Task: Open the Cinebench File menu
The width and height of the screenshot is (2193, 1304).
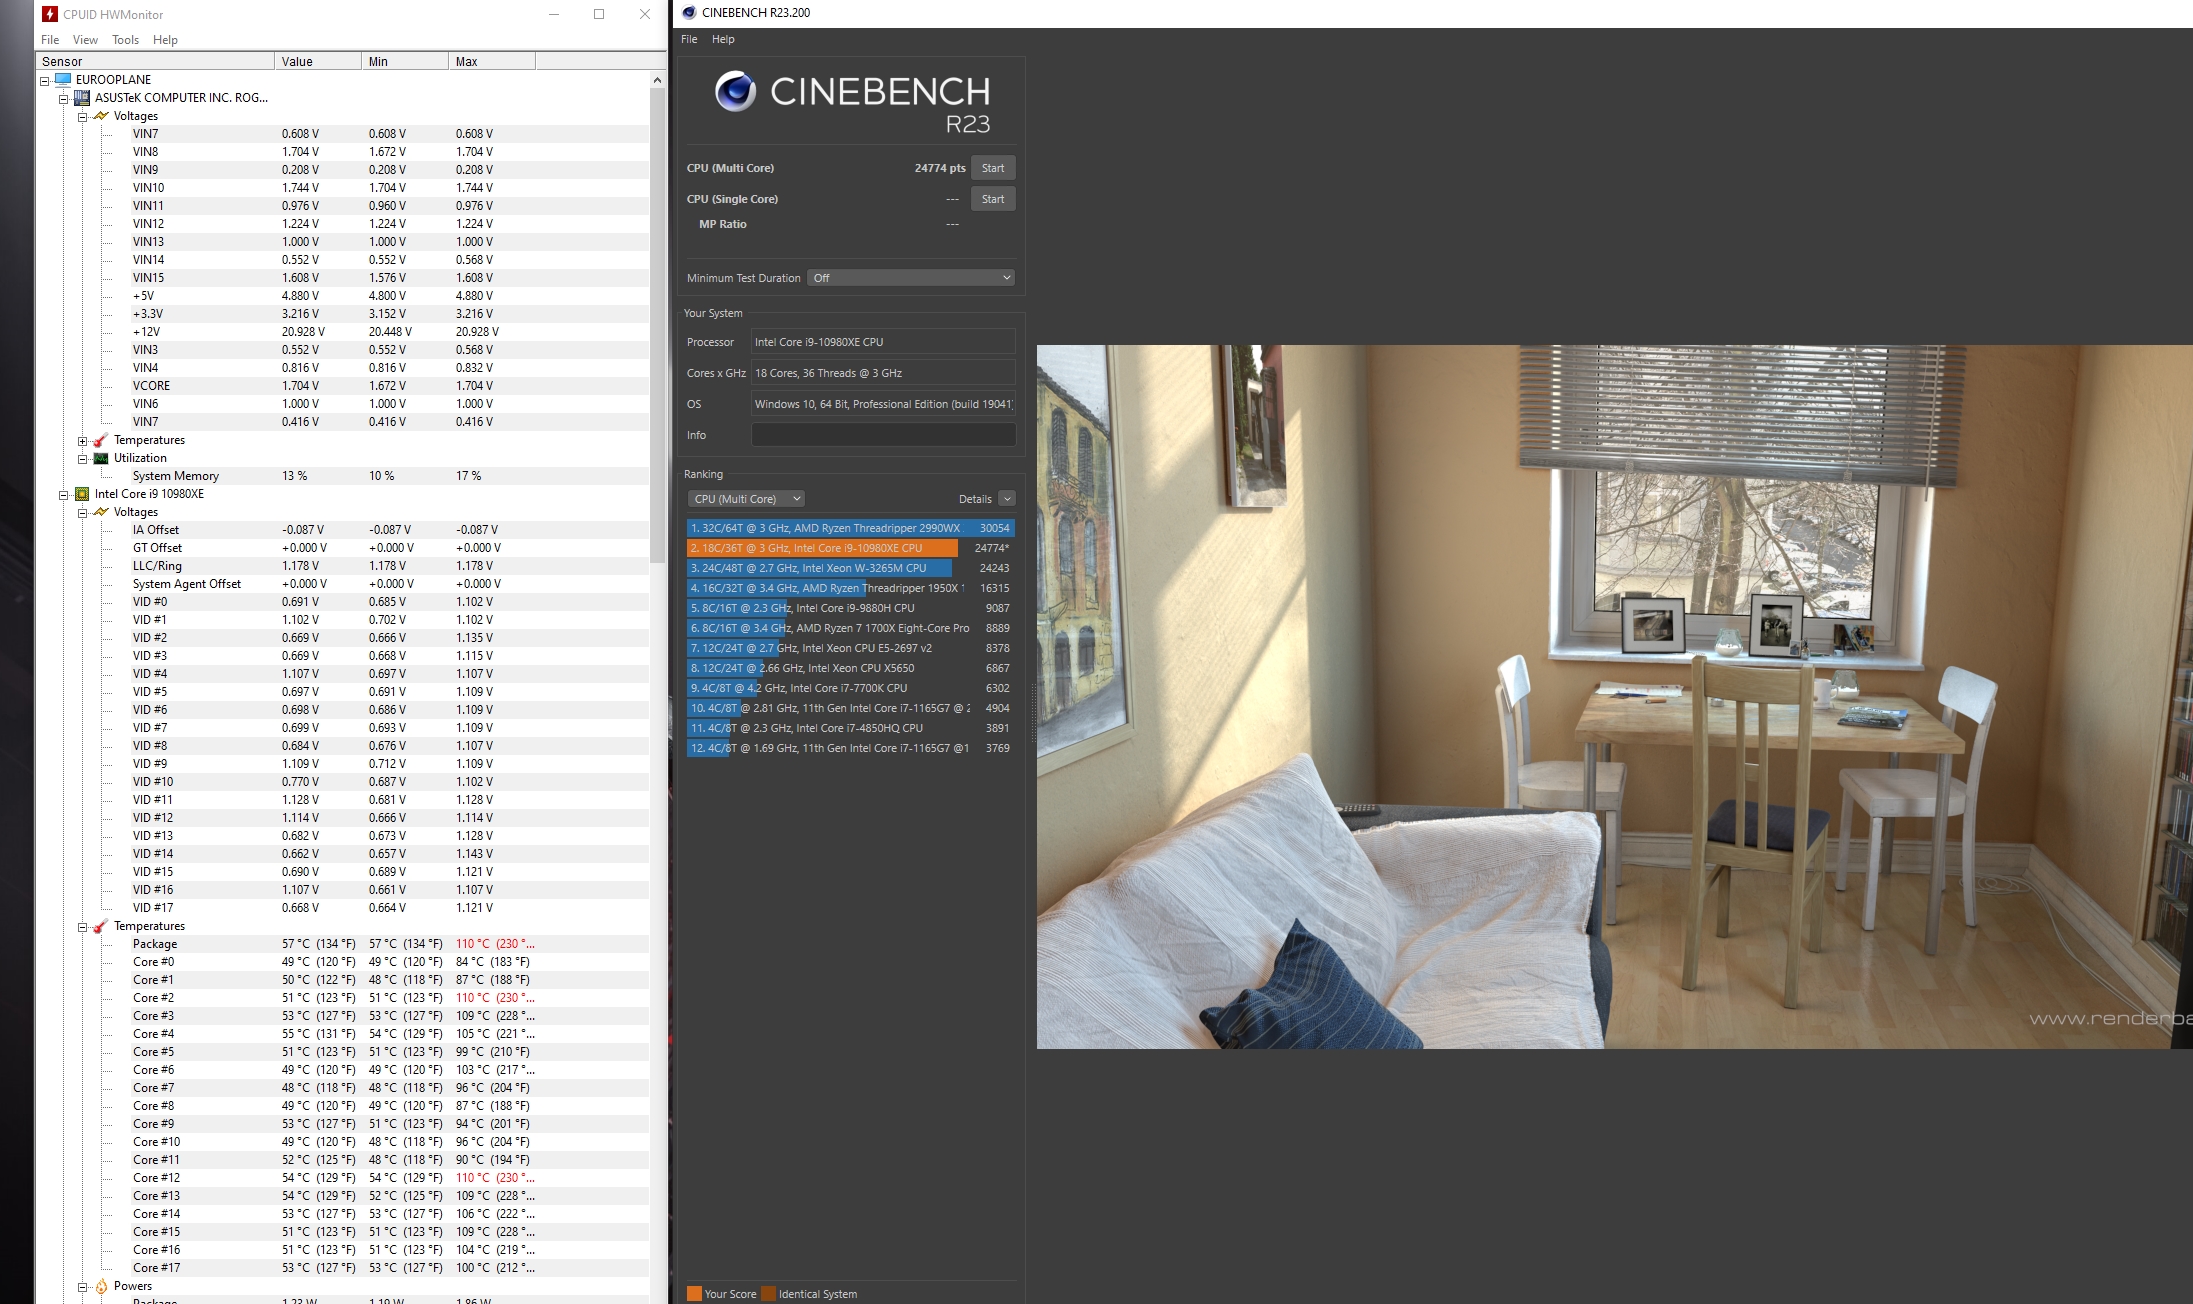Action: [x=689, y=39]
